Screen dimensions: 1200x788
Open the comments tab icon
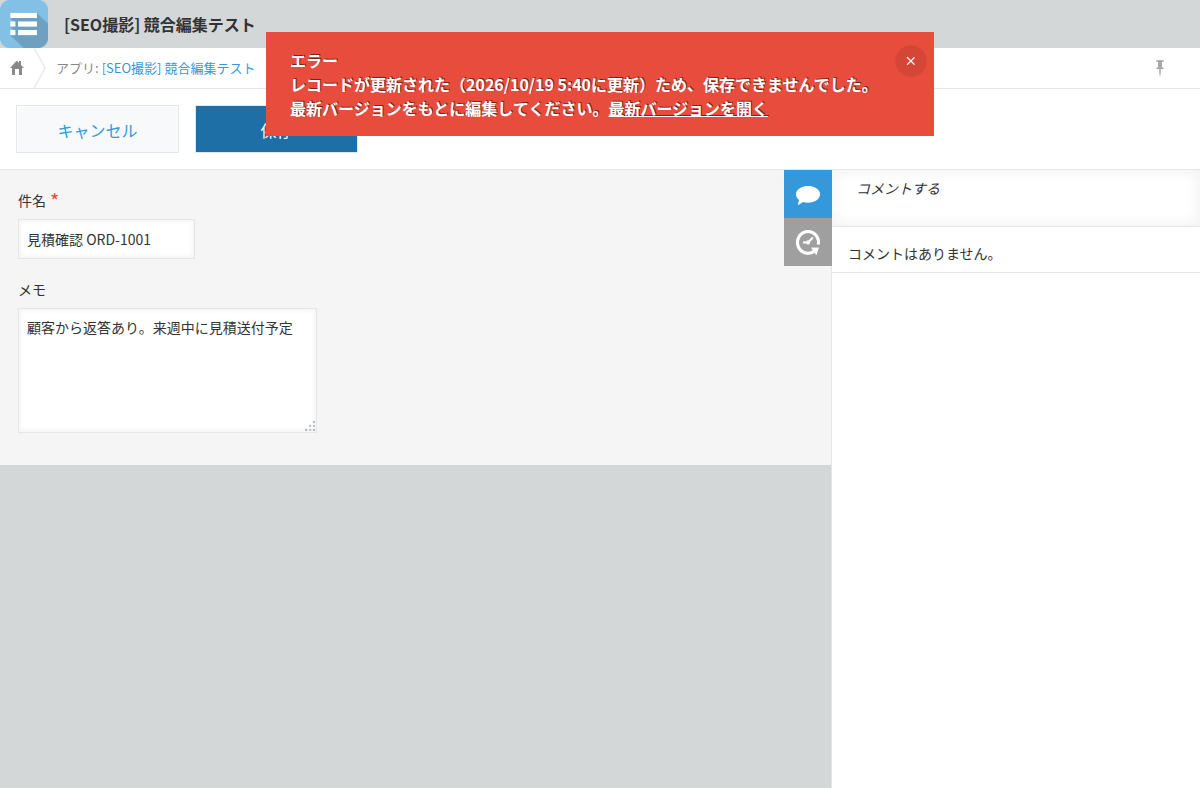(808, 194)
